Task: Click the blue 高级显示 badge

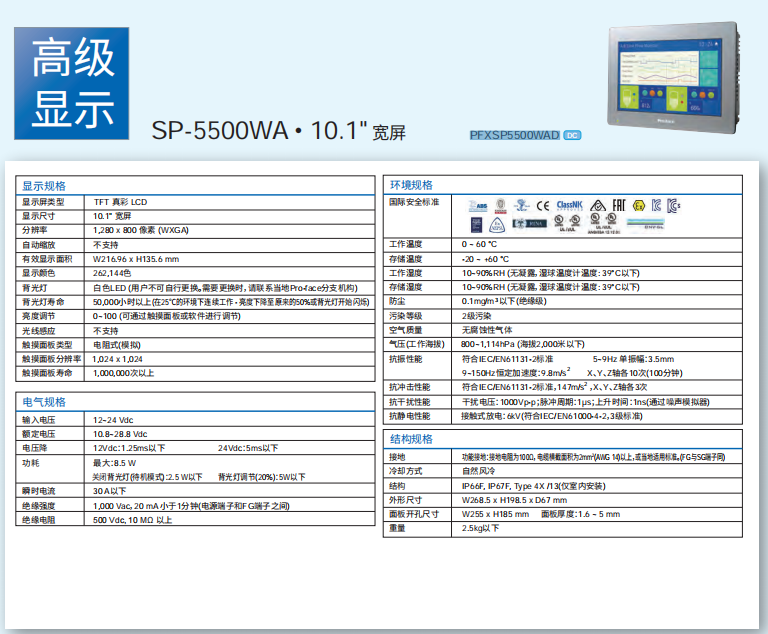Action: pos(72,83)
